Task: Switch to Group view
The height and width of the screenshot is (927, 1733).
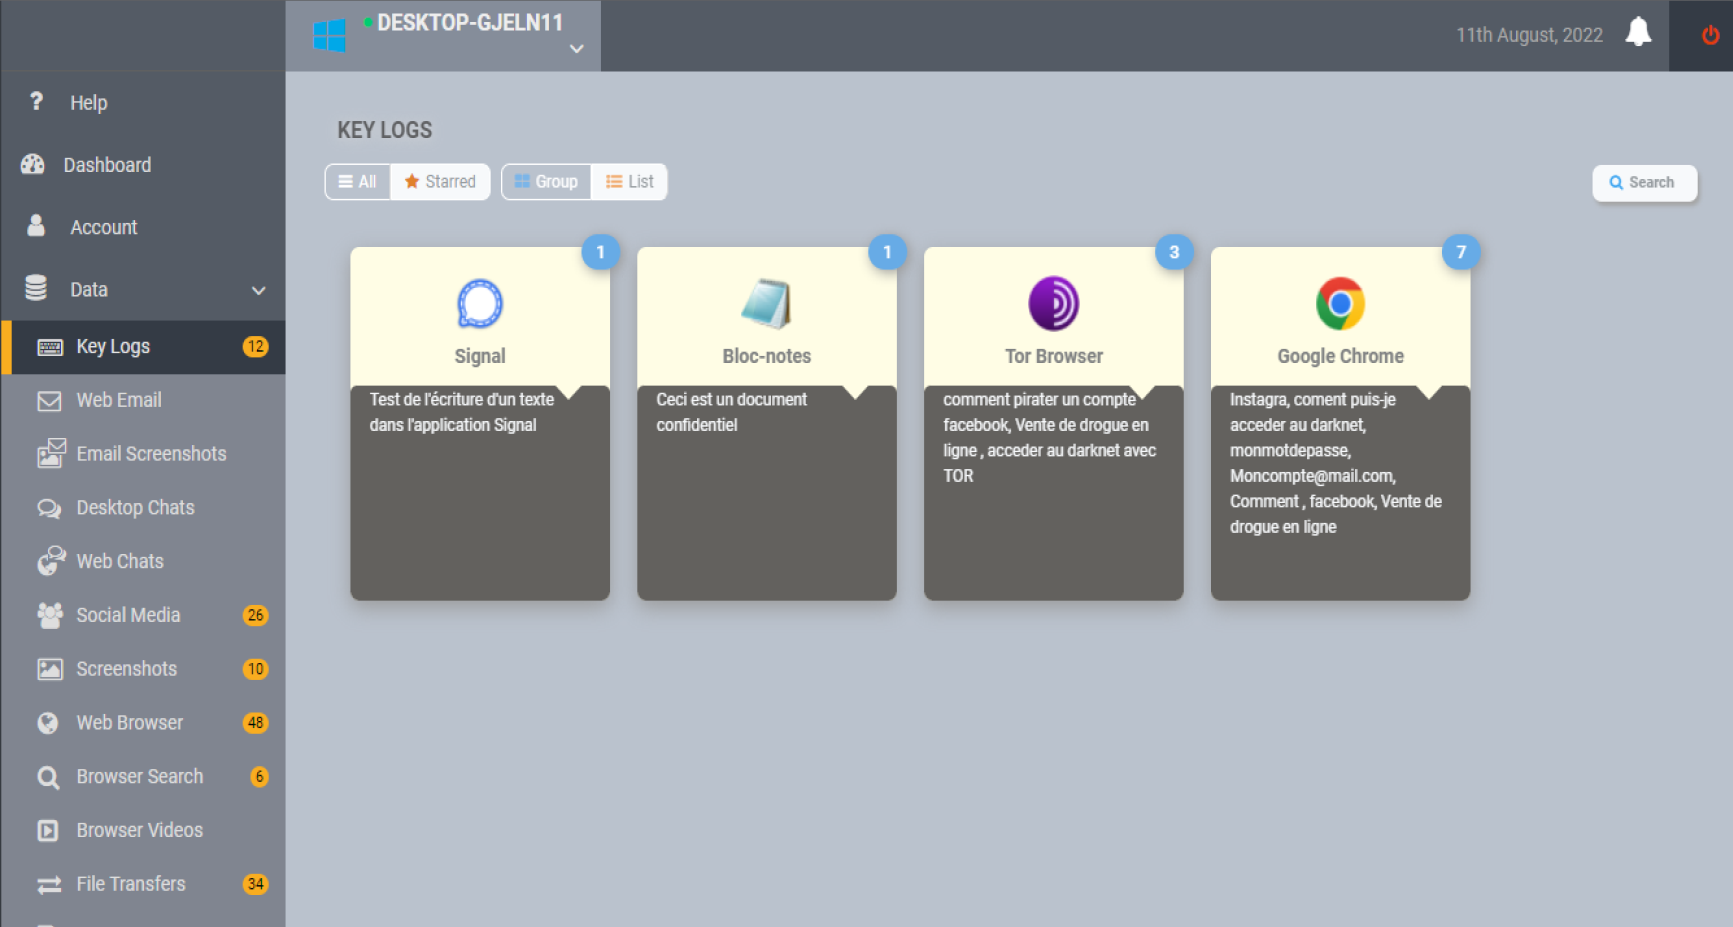Action: tap(546, 182)
